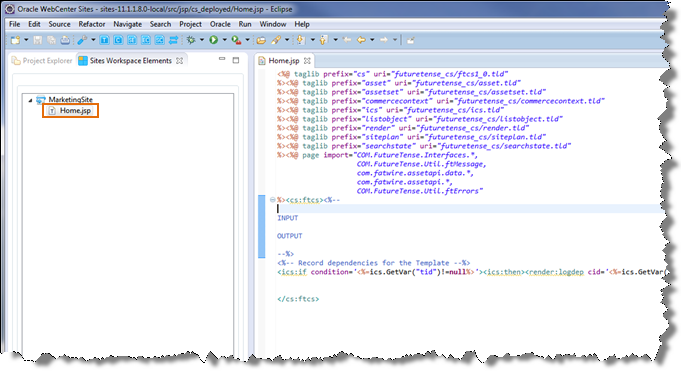Click the Record dependencies comment line
Image resolution: width=681 pixels, height=371 pixels.
[x=374, y=263]
